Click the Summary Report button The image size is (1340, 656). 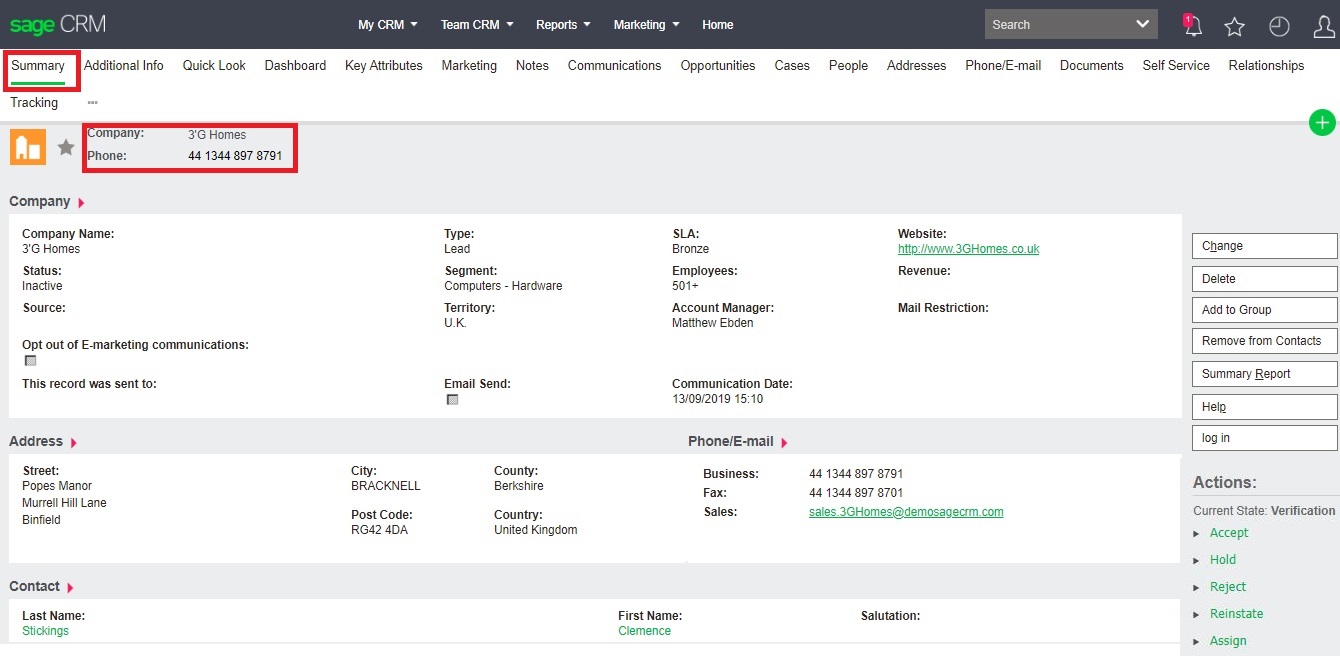(1264, 374)
